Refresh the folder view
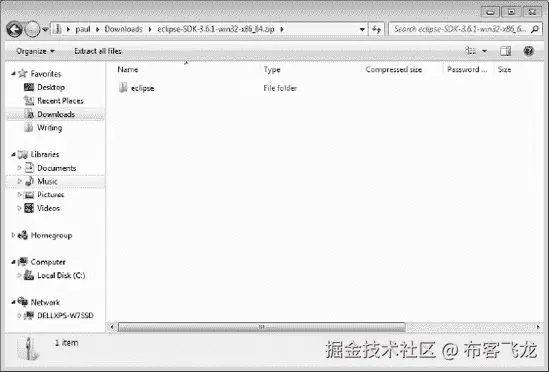The width and height of the screenshot is (549, 372). pos(376,29)
